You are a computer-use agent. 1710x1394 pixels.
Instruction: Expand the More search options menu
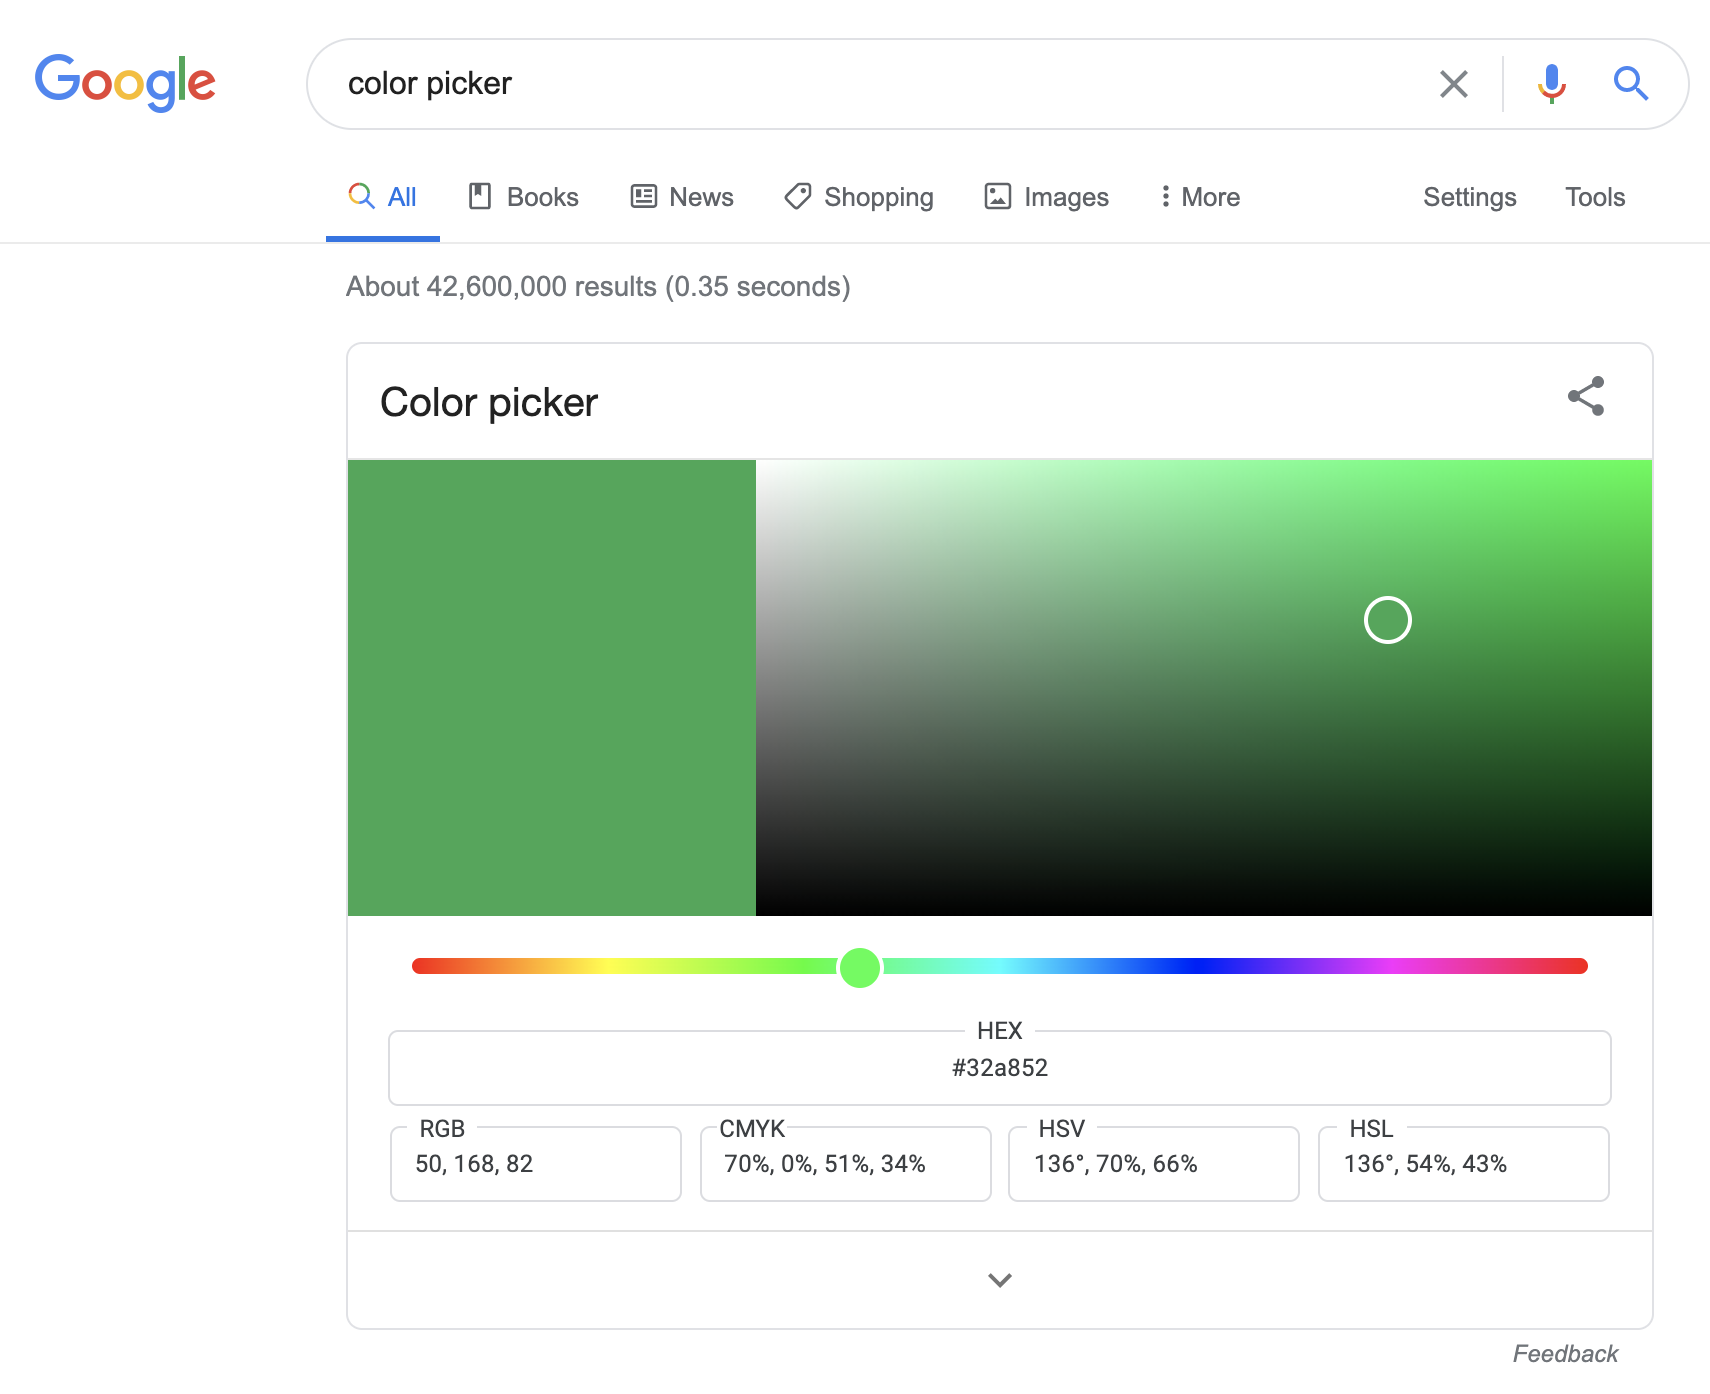tap(1199, 197)
